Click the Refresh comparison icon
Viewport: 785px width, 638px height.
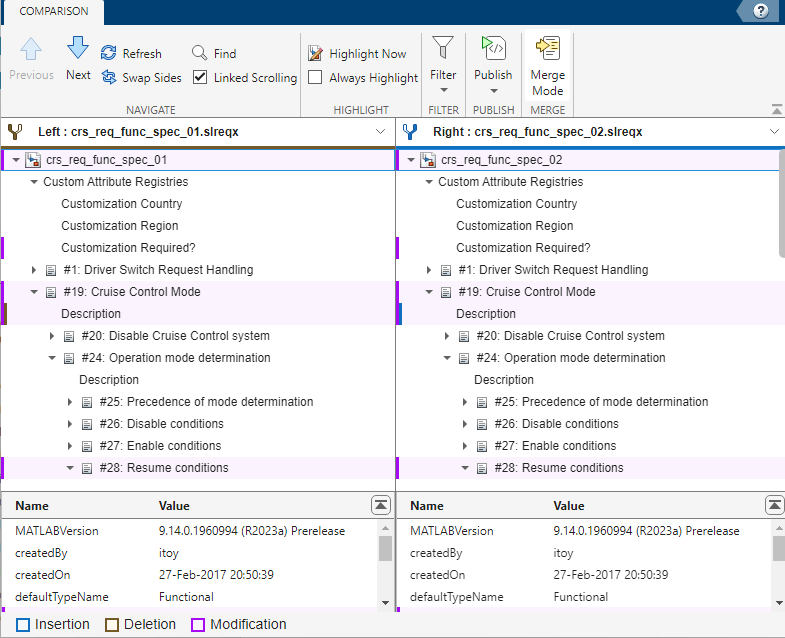pos(108,53)
